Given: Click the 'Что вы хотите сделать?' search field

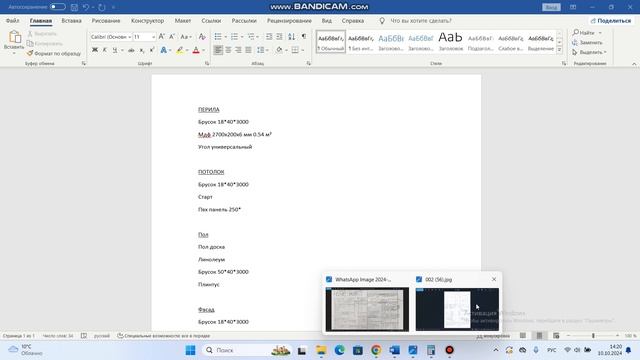Looking at the screenshot, I should click(421, 20).
